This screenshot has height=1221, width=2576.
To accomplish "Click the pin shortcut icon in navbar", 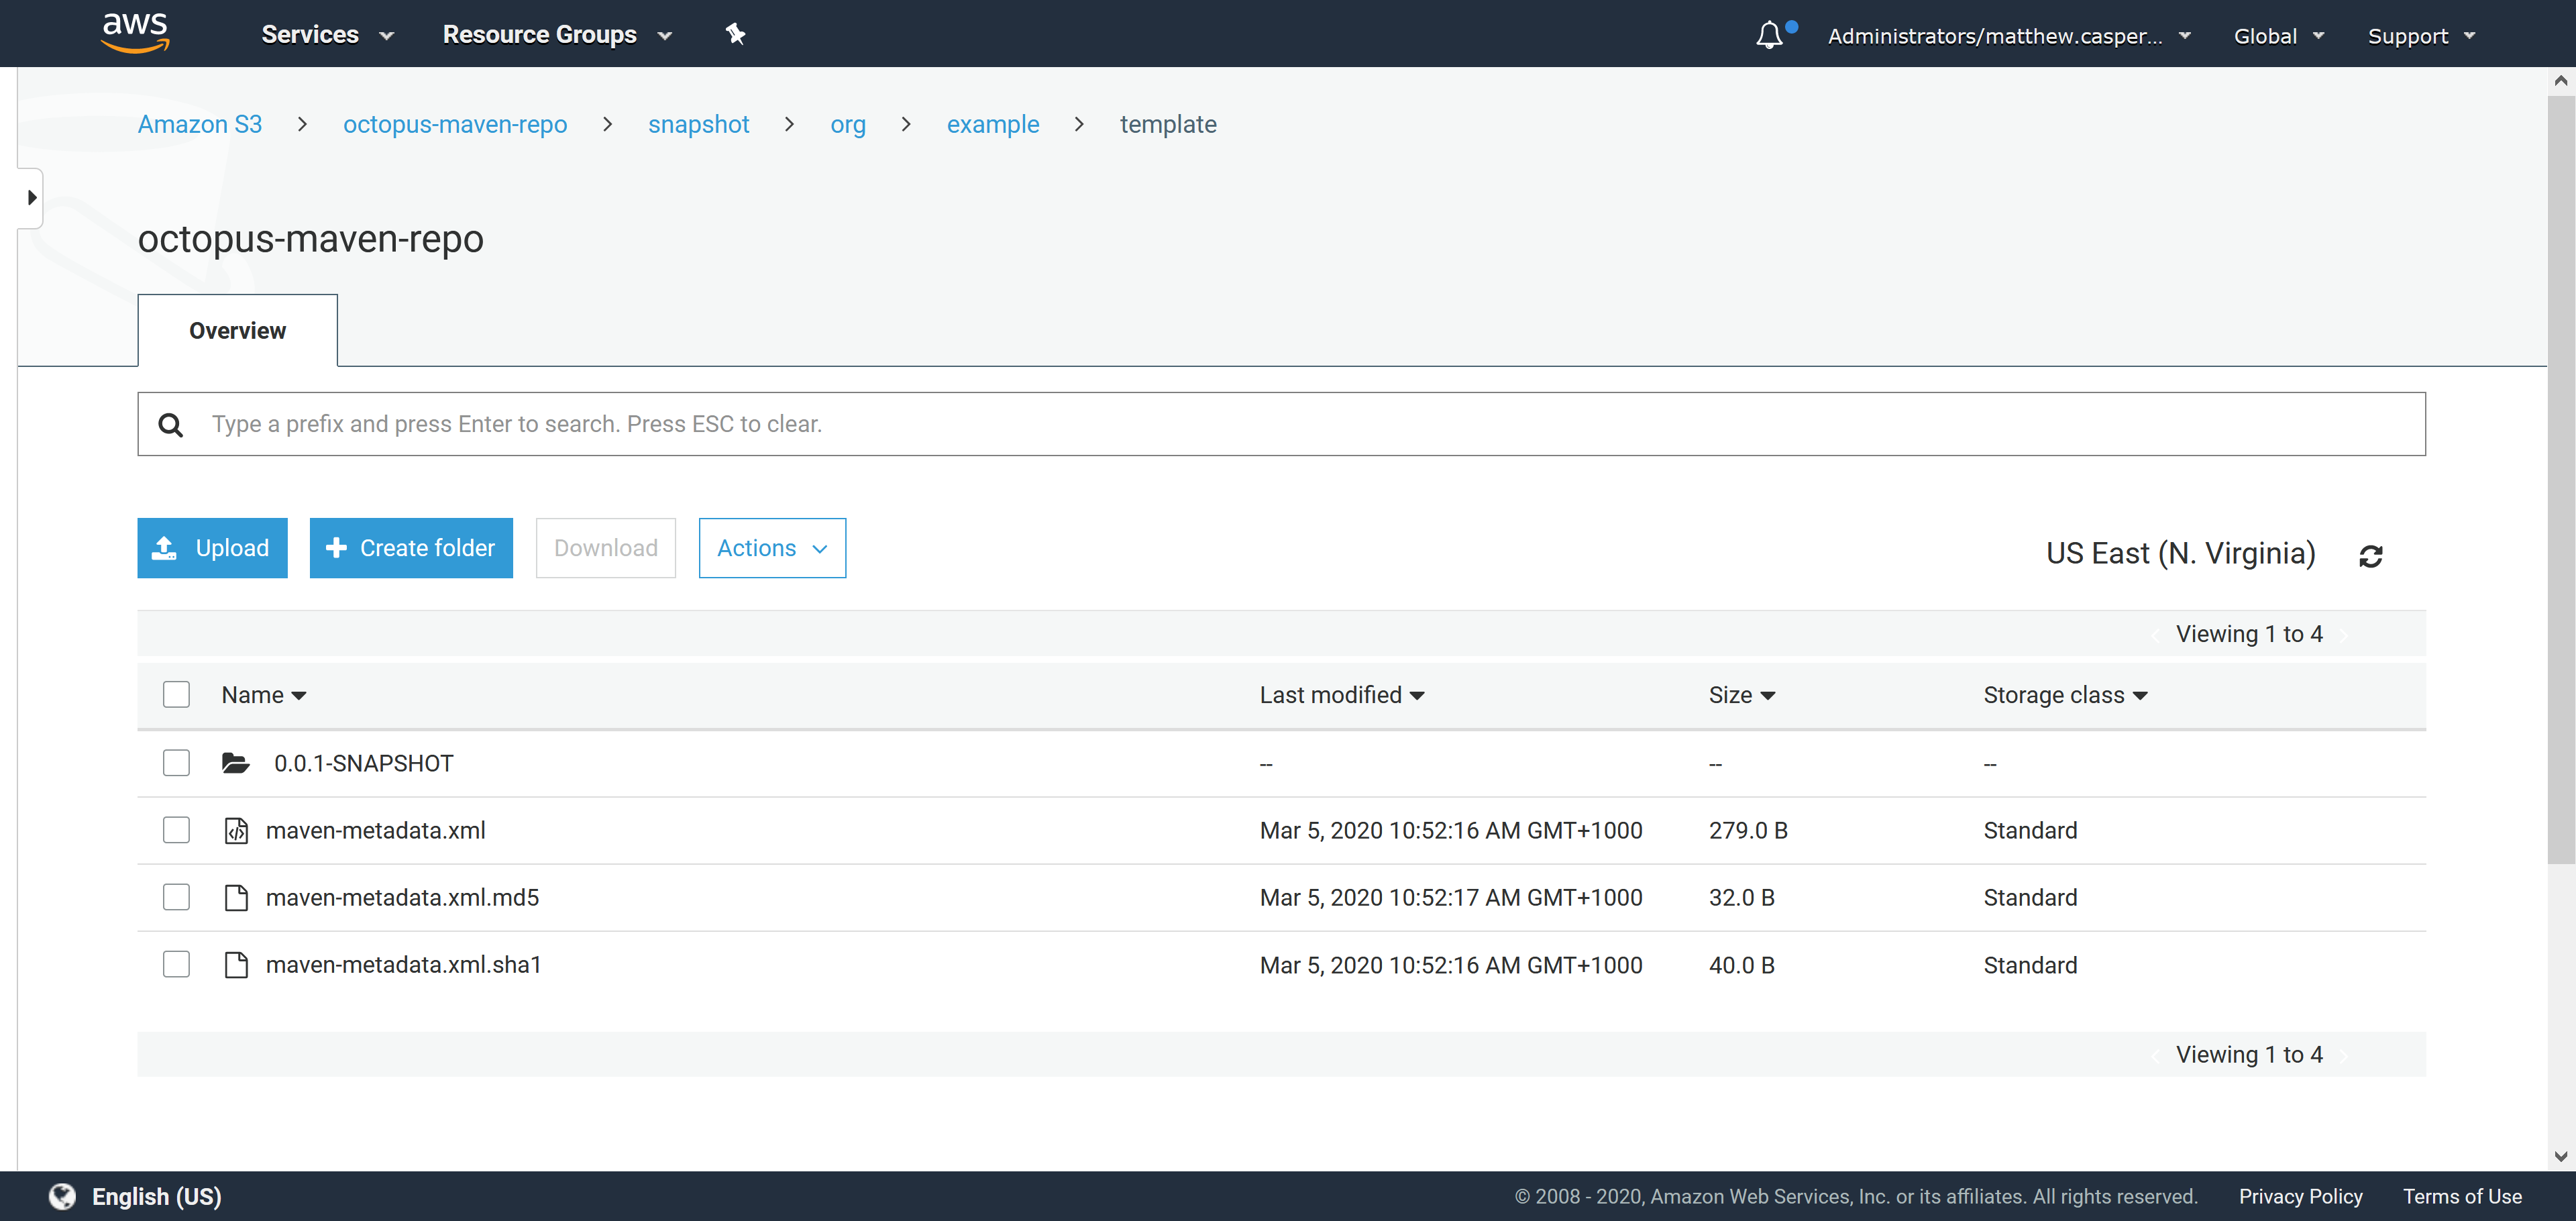I will tap(735, 35).
